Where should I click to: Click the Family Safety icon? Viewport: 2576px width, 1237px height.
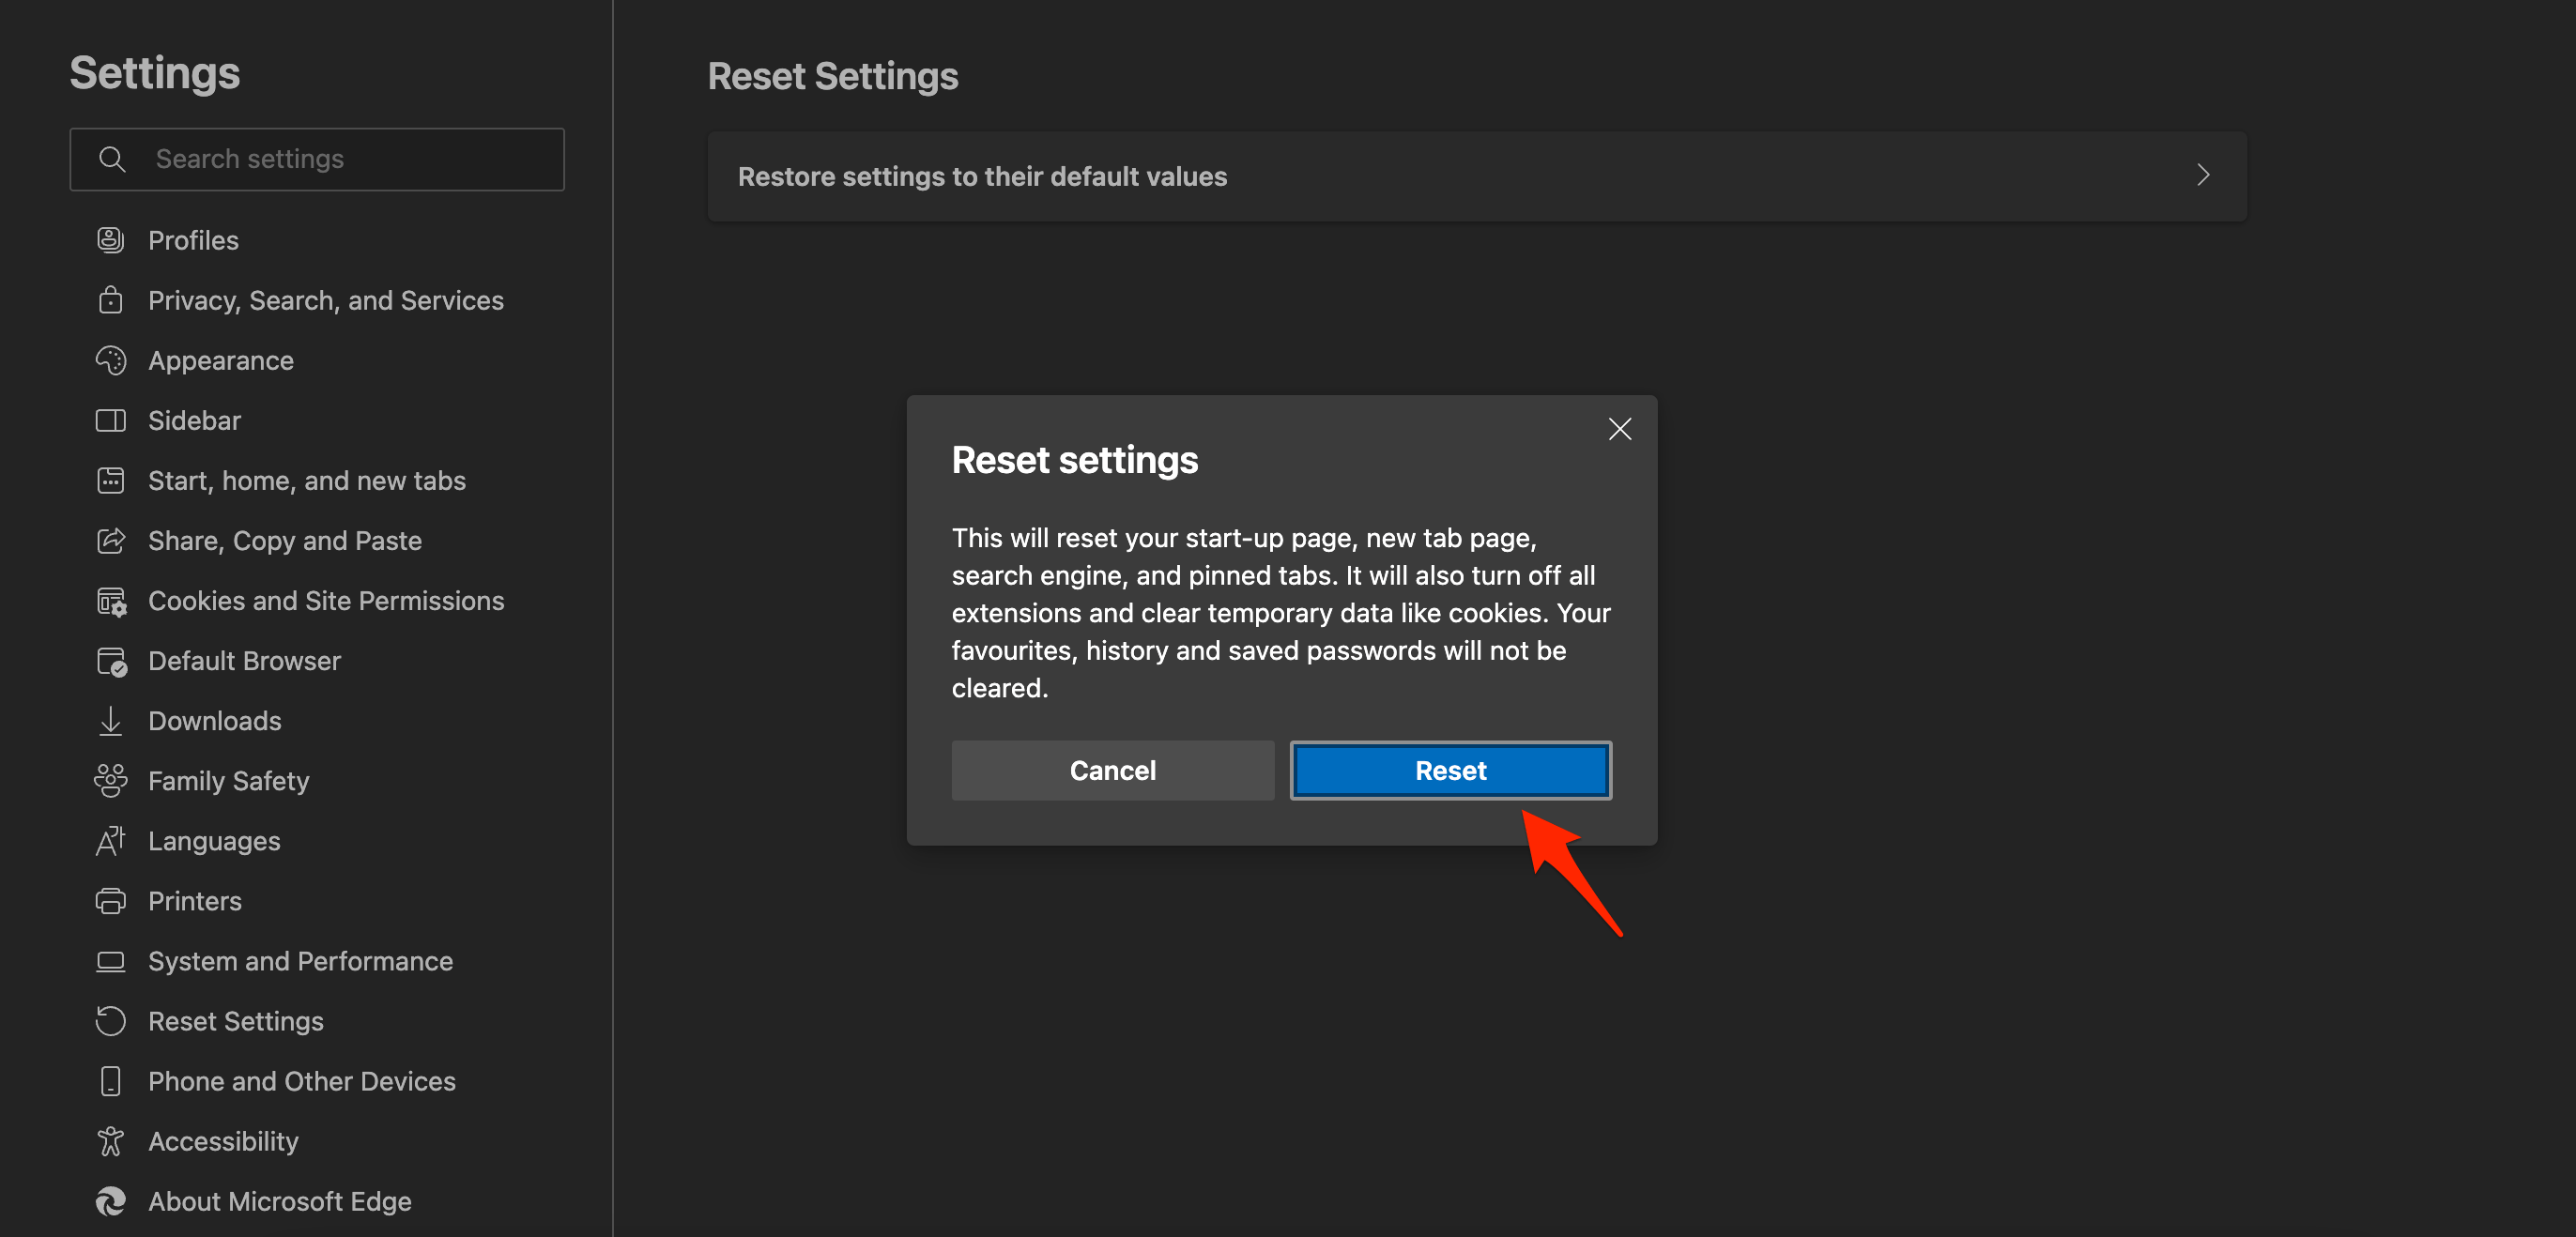tap(111, 781)
